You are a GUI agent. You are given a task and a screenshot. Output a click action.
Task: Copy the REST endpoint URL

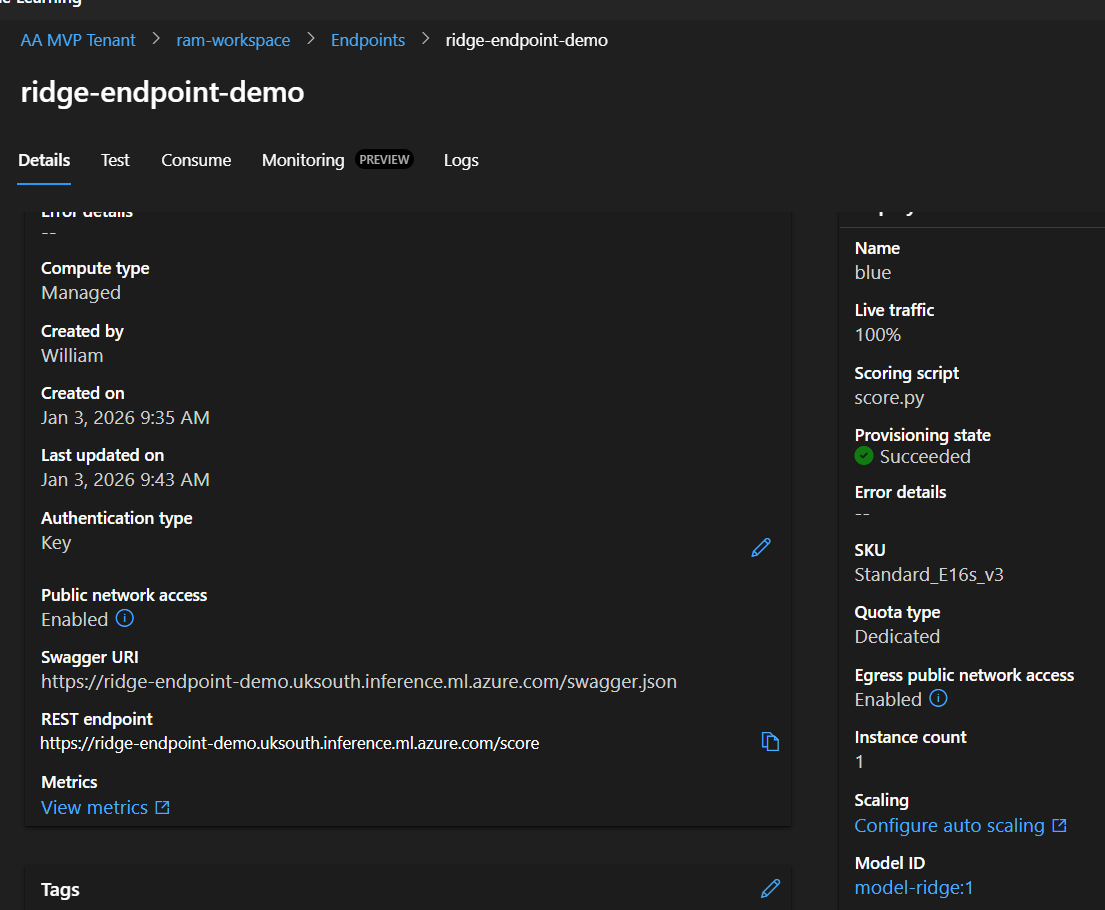[770, 741]
